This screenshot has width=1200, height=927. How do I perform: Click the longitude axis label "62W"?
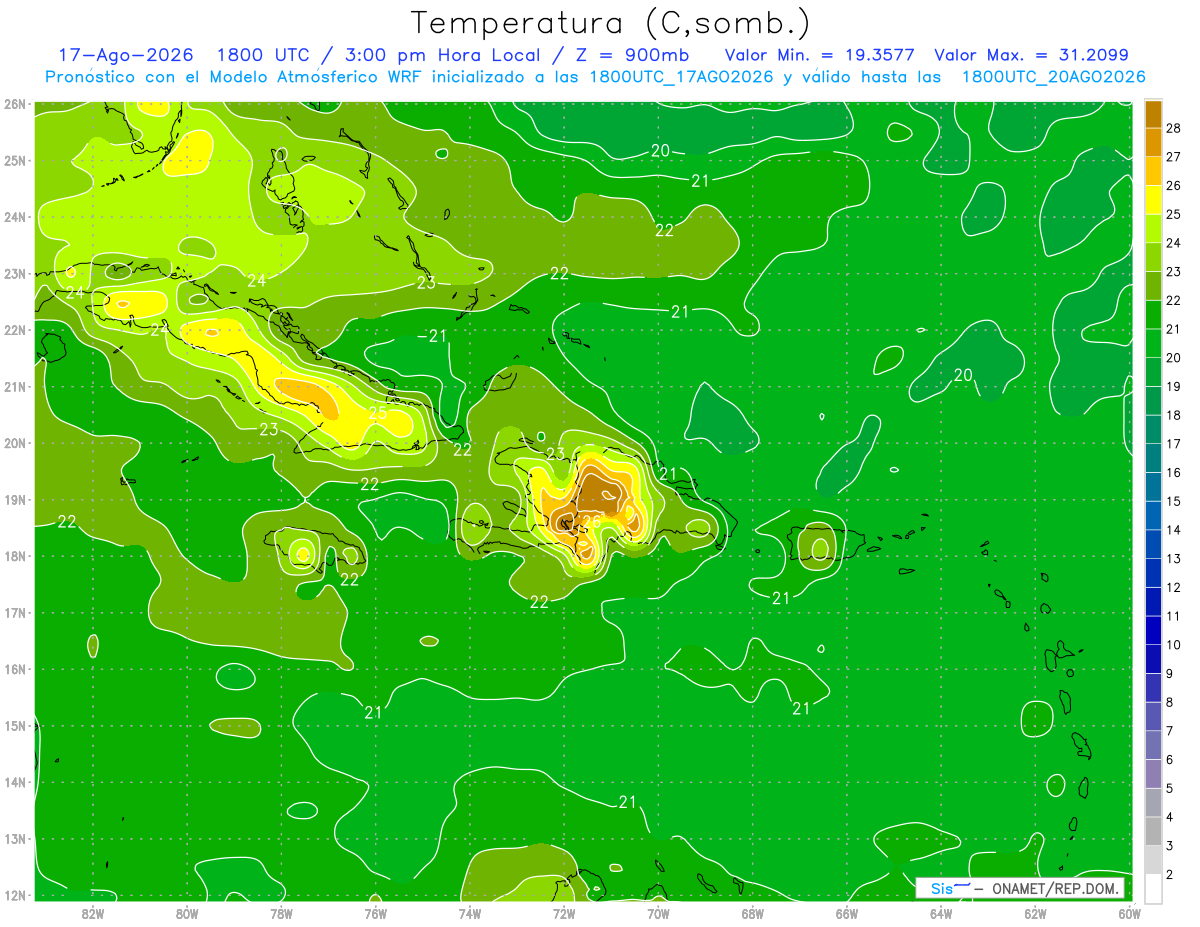1035,913
